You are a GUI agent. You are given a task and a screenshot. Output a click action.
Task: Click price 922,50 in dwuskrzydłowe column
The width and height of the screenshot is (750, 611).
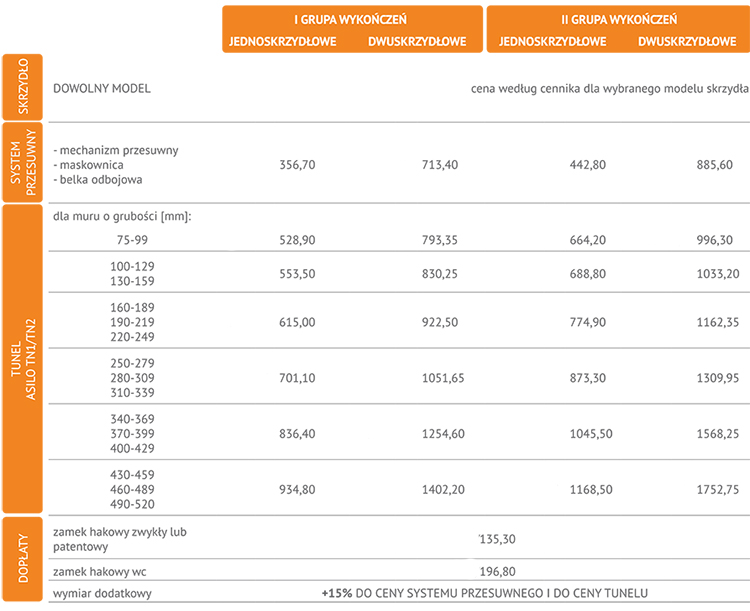point(440,322)
